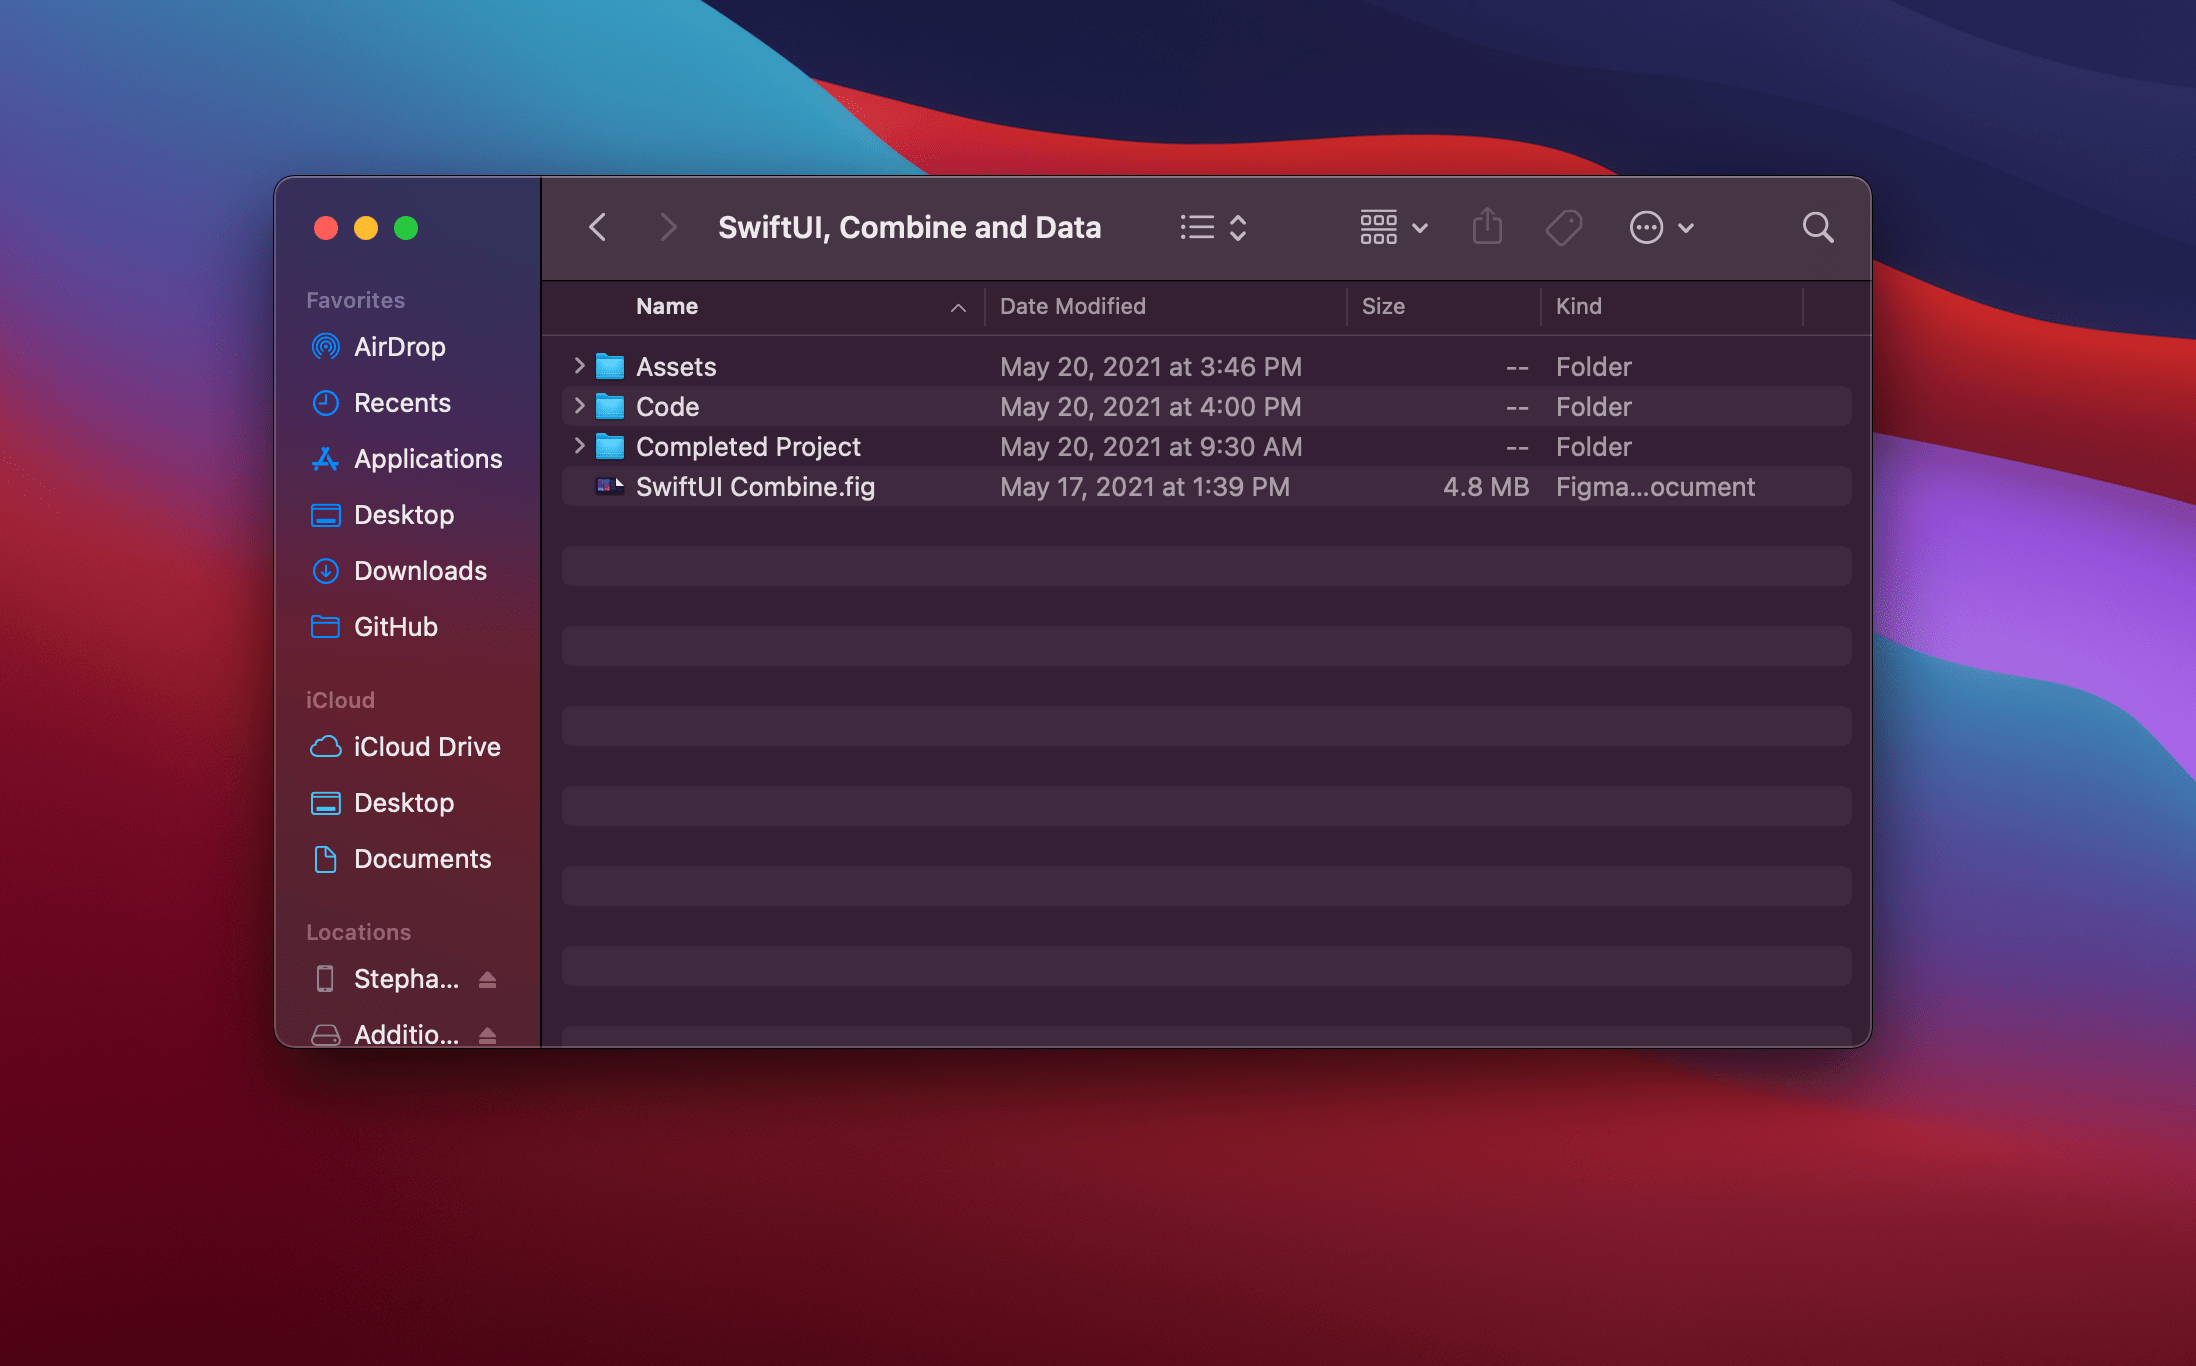Sort by the Size column header
This screenshot has height=1366, width=2196.
coord(1383,306)
